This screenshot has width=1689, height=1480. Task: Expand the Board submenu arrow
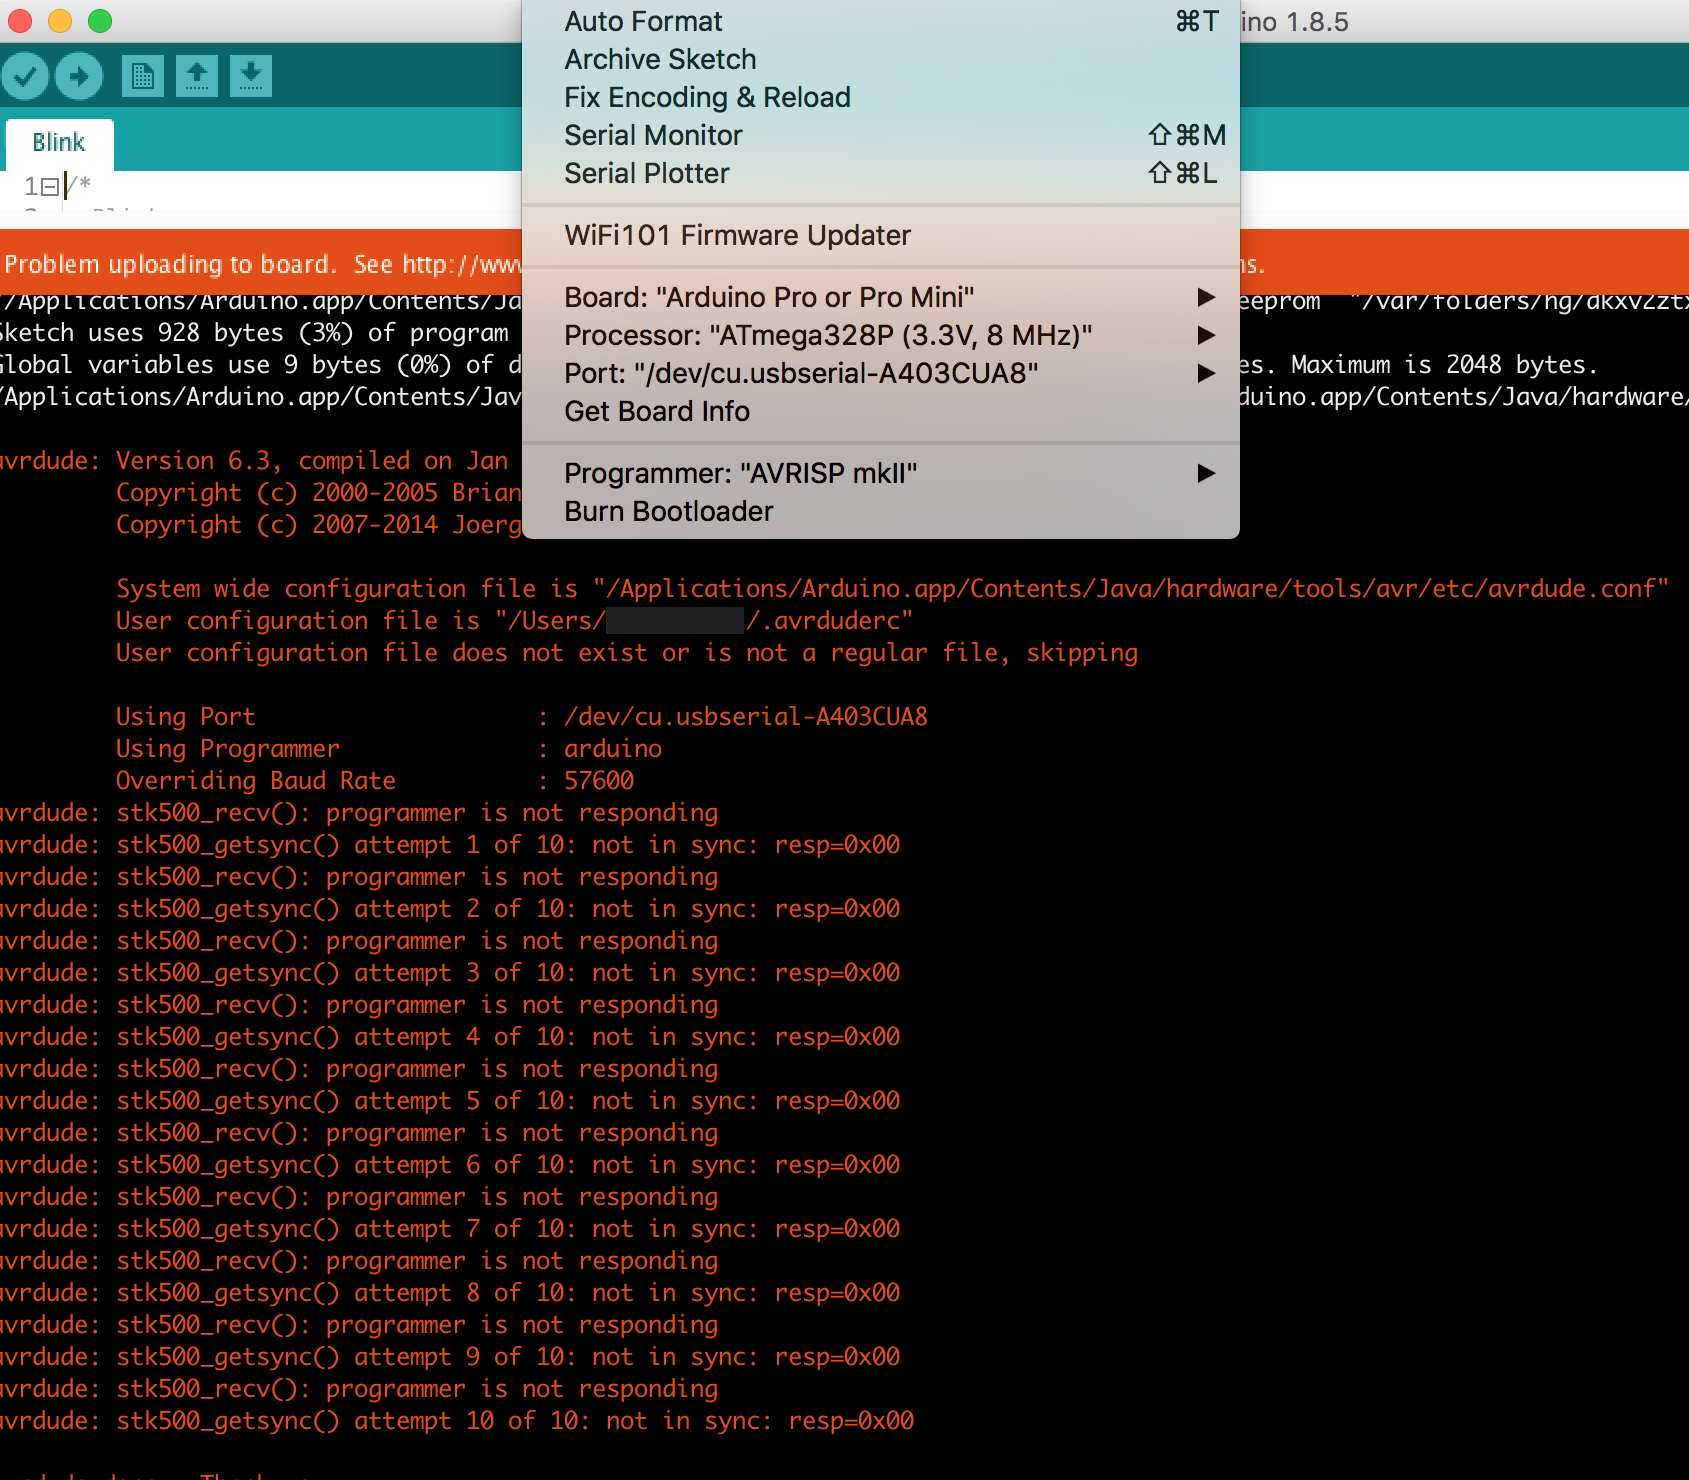(1206, 297)
